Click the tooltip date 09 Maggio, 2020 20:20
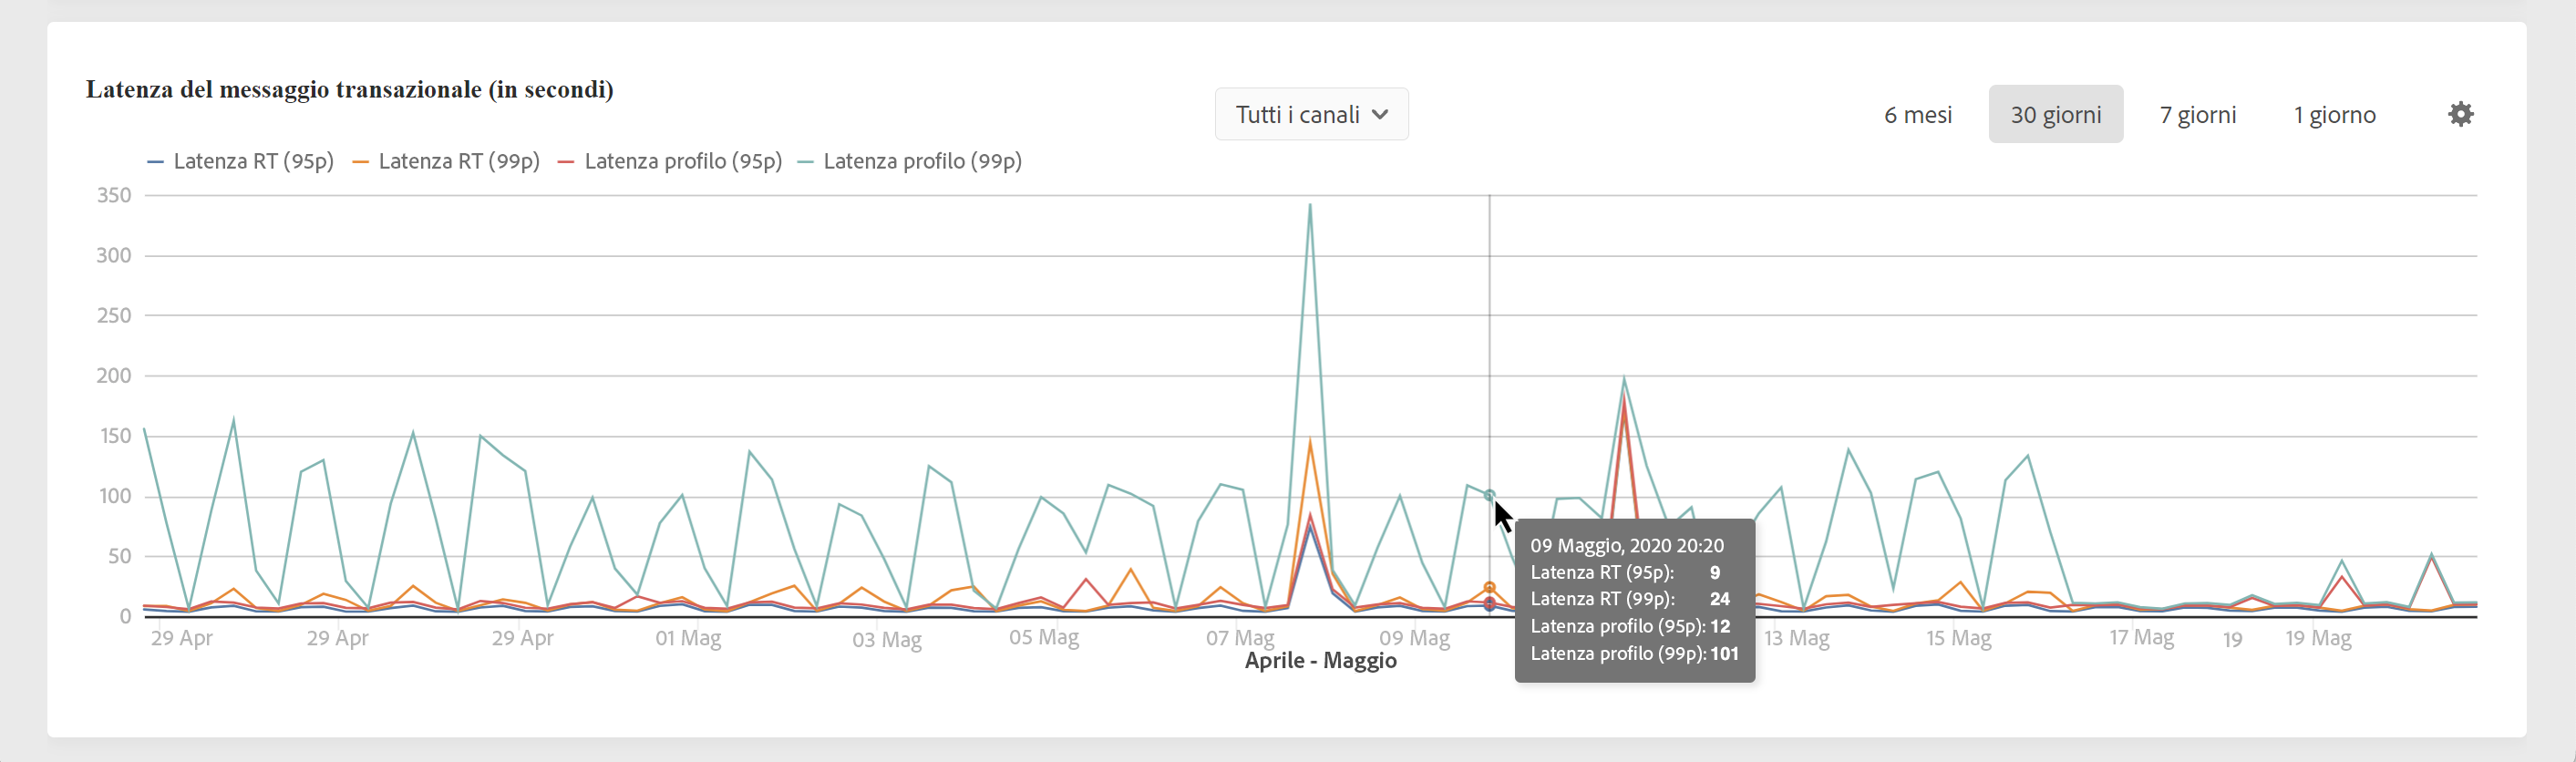 point(1626,546)
